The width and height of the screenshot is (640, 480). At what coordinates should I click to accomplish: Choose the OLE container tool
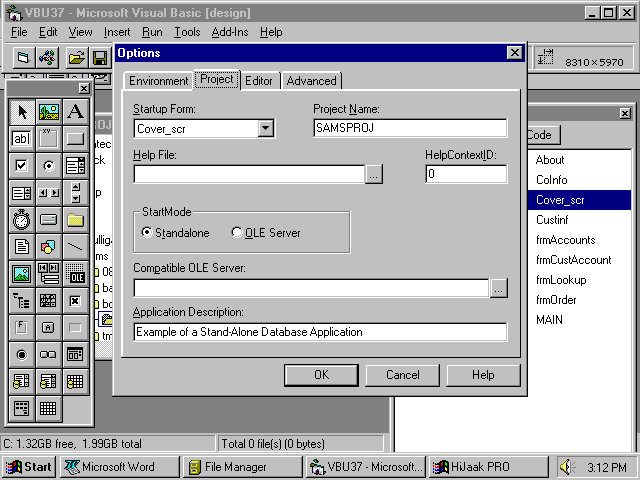(75, 273)
